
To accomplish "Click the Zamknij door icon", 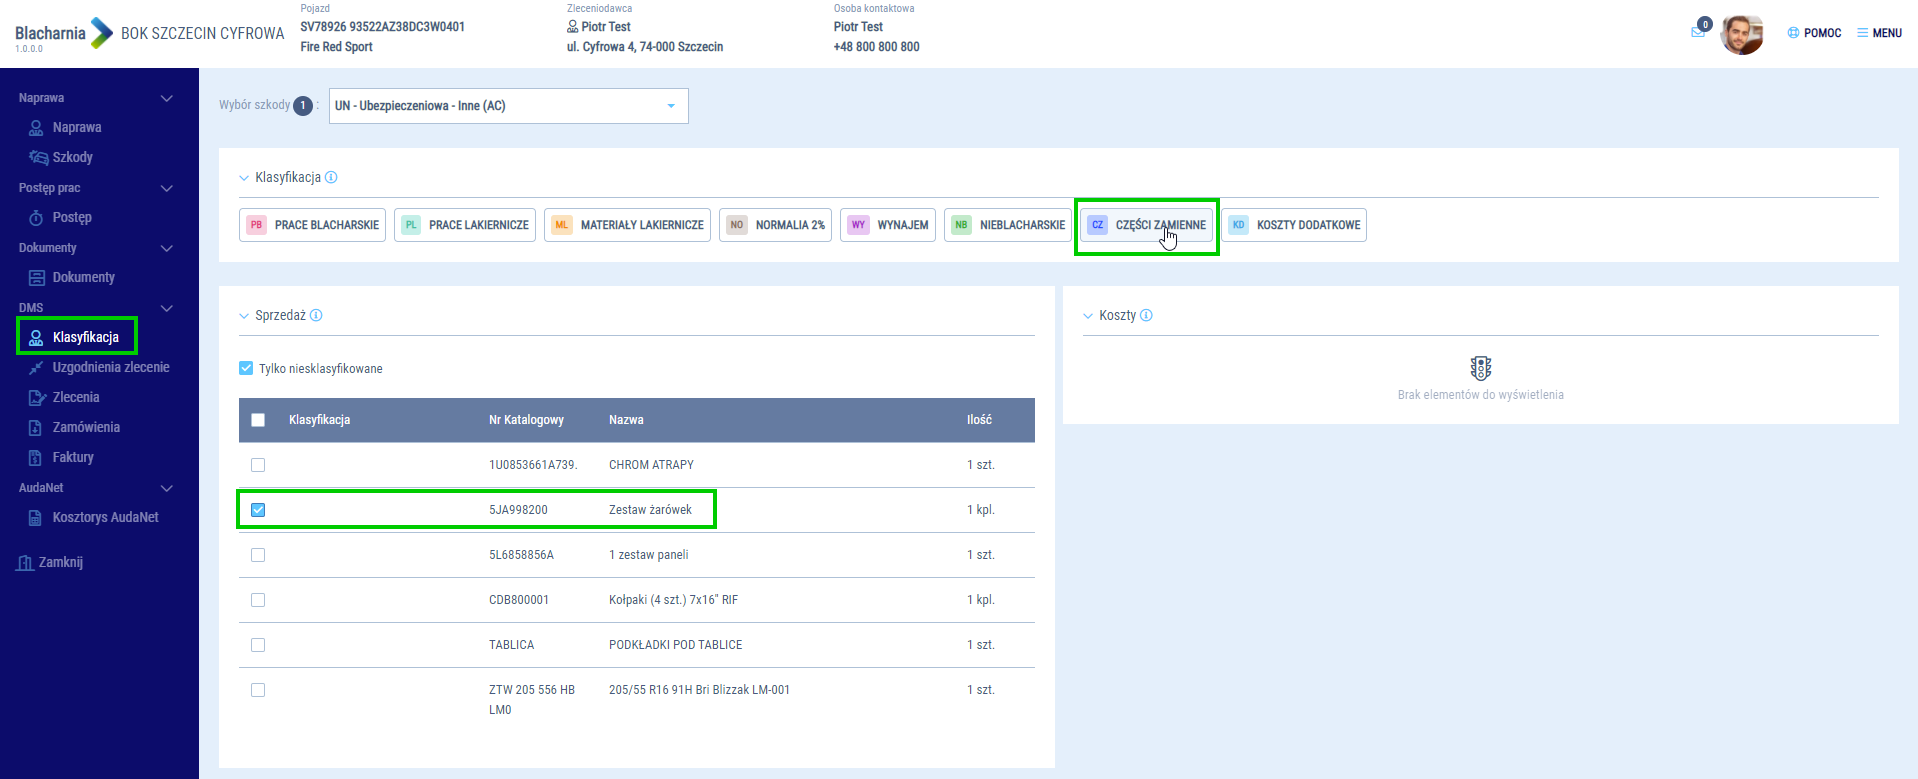I will click(25, 563).
